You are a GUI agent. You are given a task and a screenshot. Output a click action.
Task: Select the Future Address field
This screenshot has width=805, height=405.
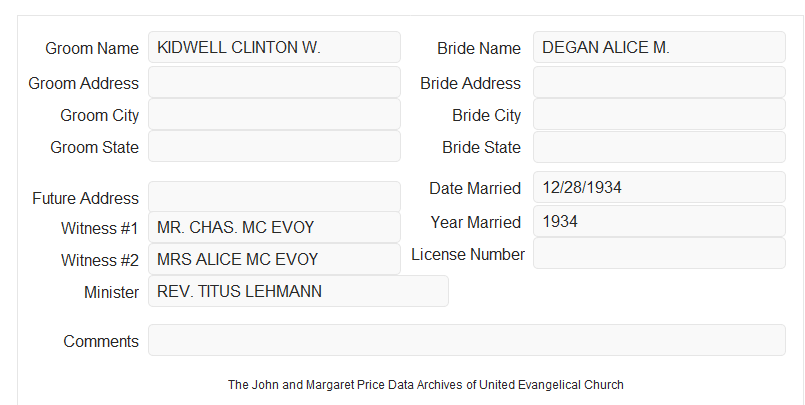click(274, 197)
